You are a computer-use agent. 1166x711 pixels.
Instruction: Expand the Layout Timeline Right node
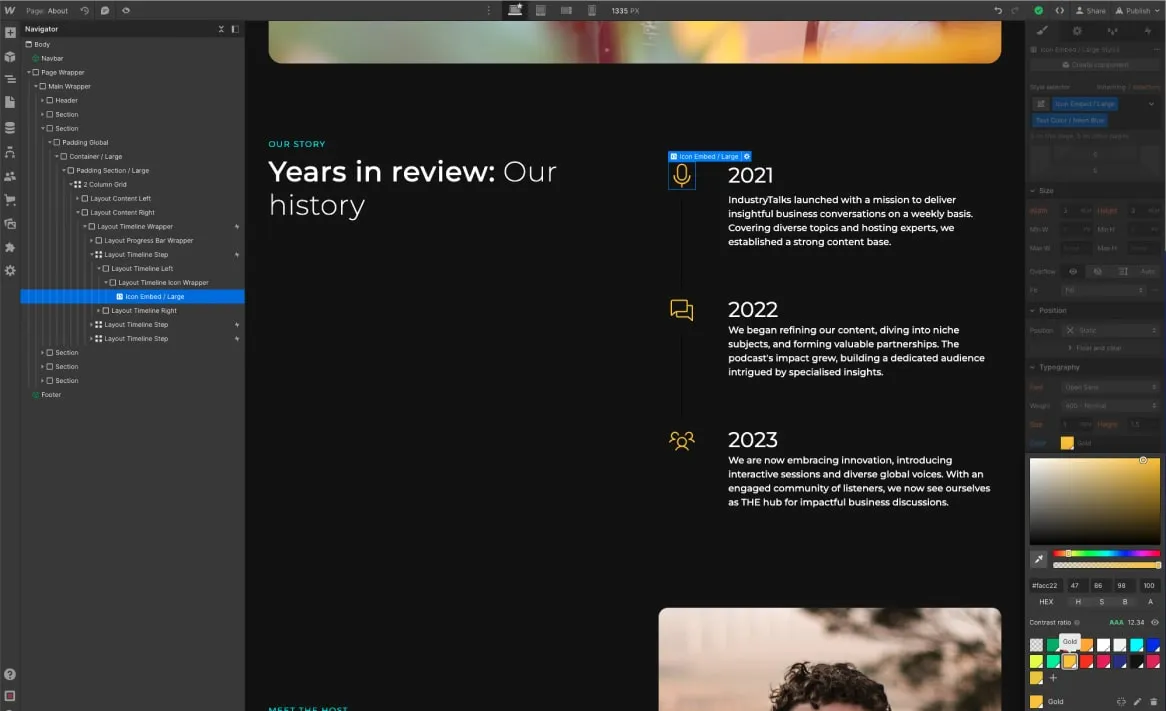pos(99,311)
